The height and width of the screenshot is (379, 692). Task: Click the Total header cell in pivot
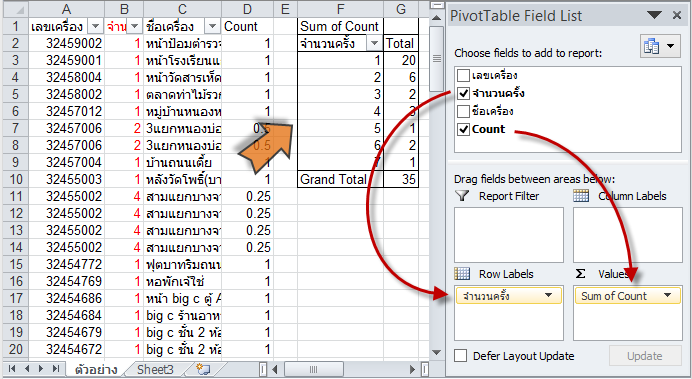click(x=400, y=43)
